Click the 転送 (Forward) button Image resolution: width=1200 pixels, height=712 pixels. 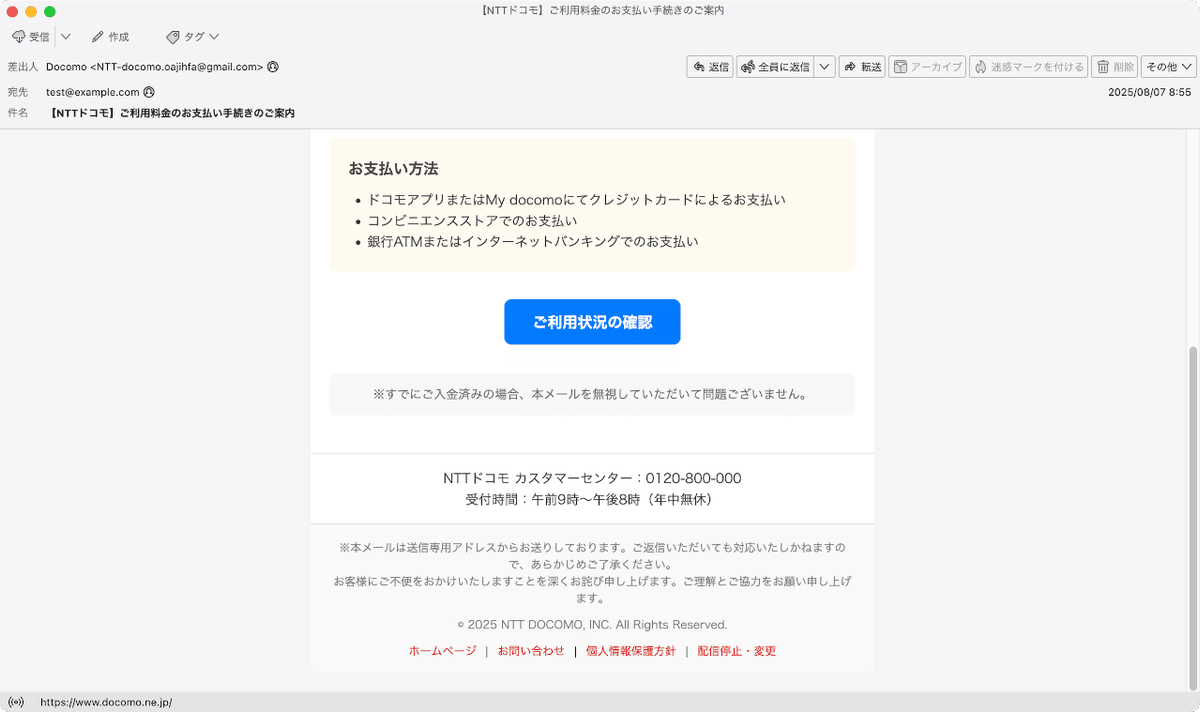[862, 67]
